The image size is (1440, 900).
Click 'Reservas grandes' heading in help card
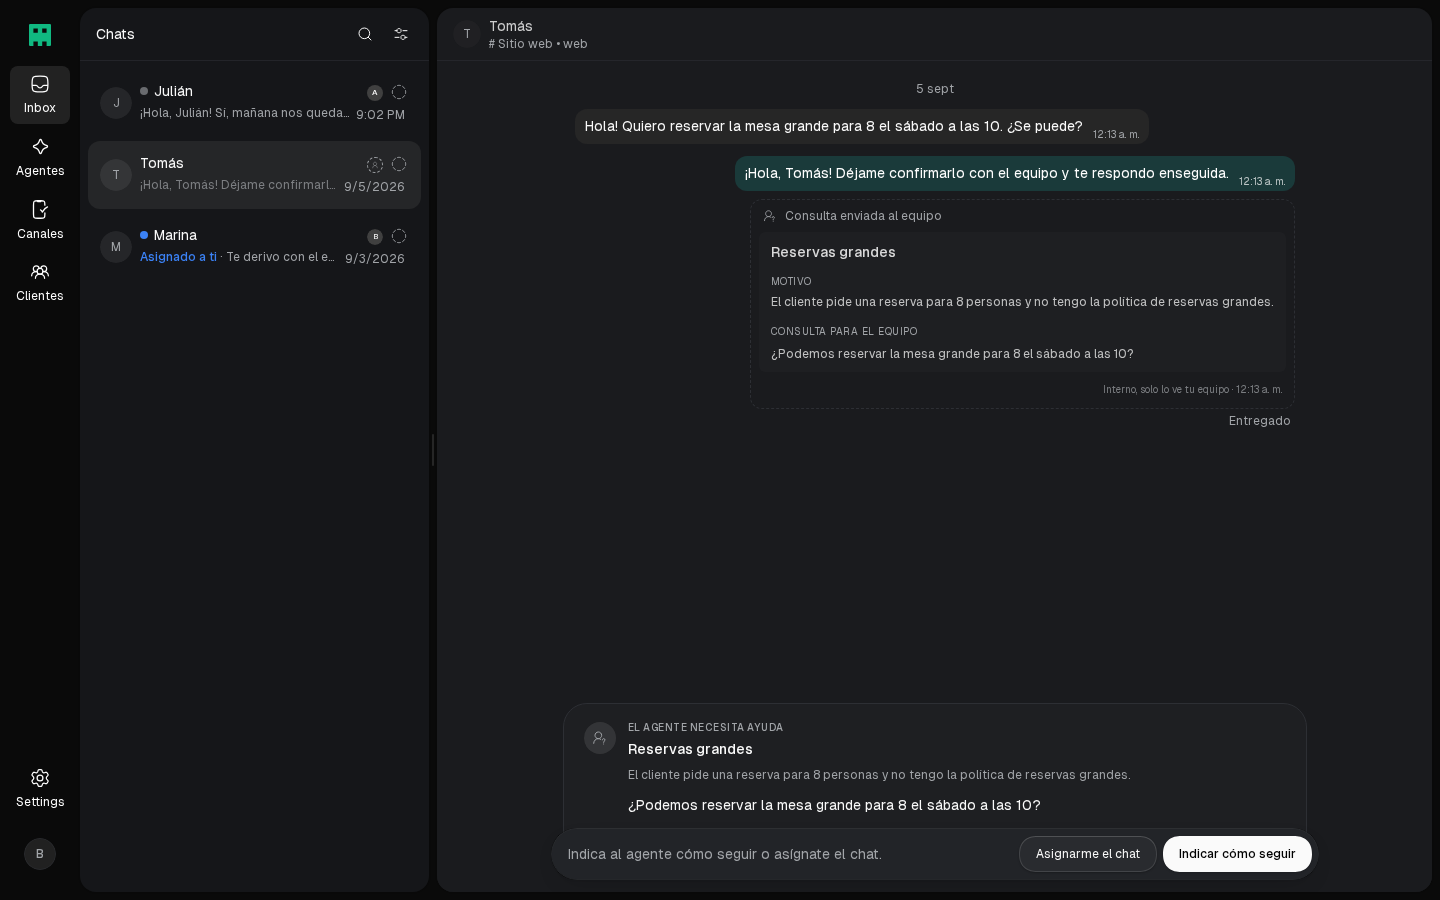click(x=690, y=749)
